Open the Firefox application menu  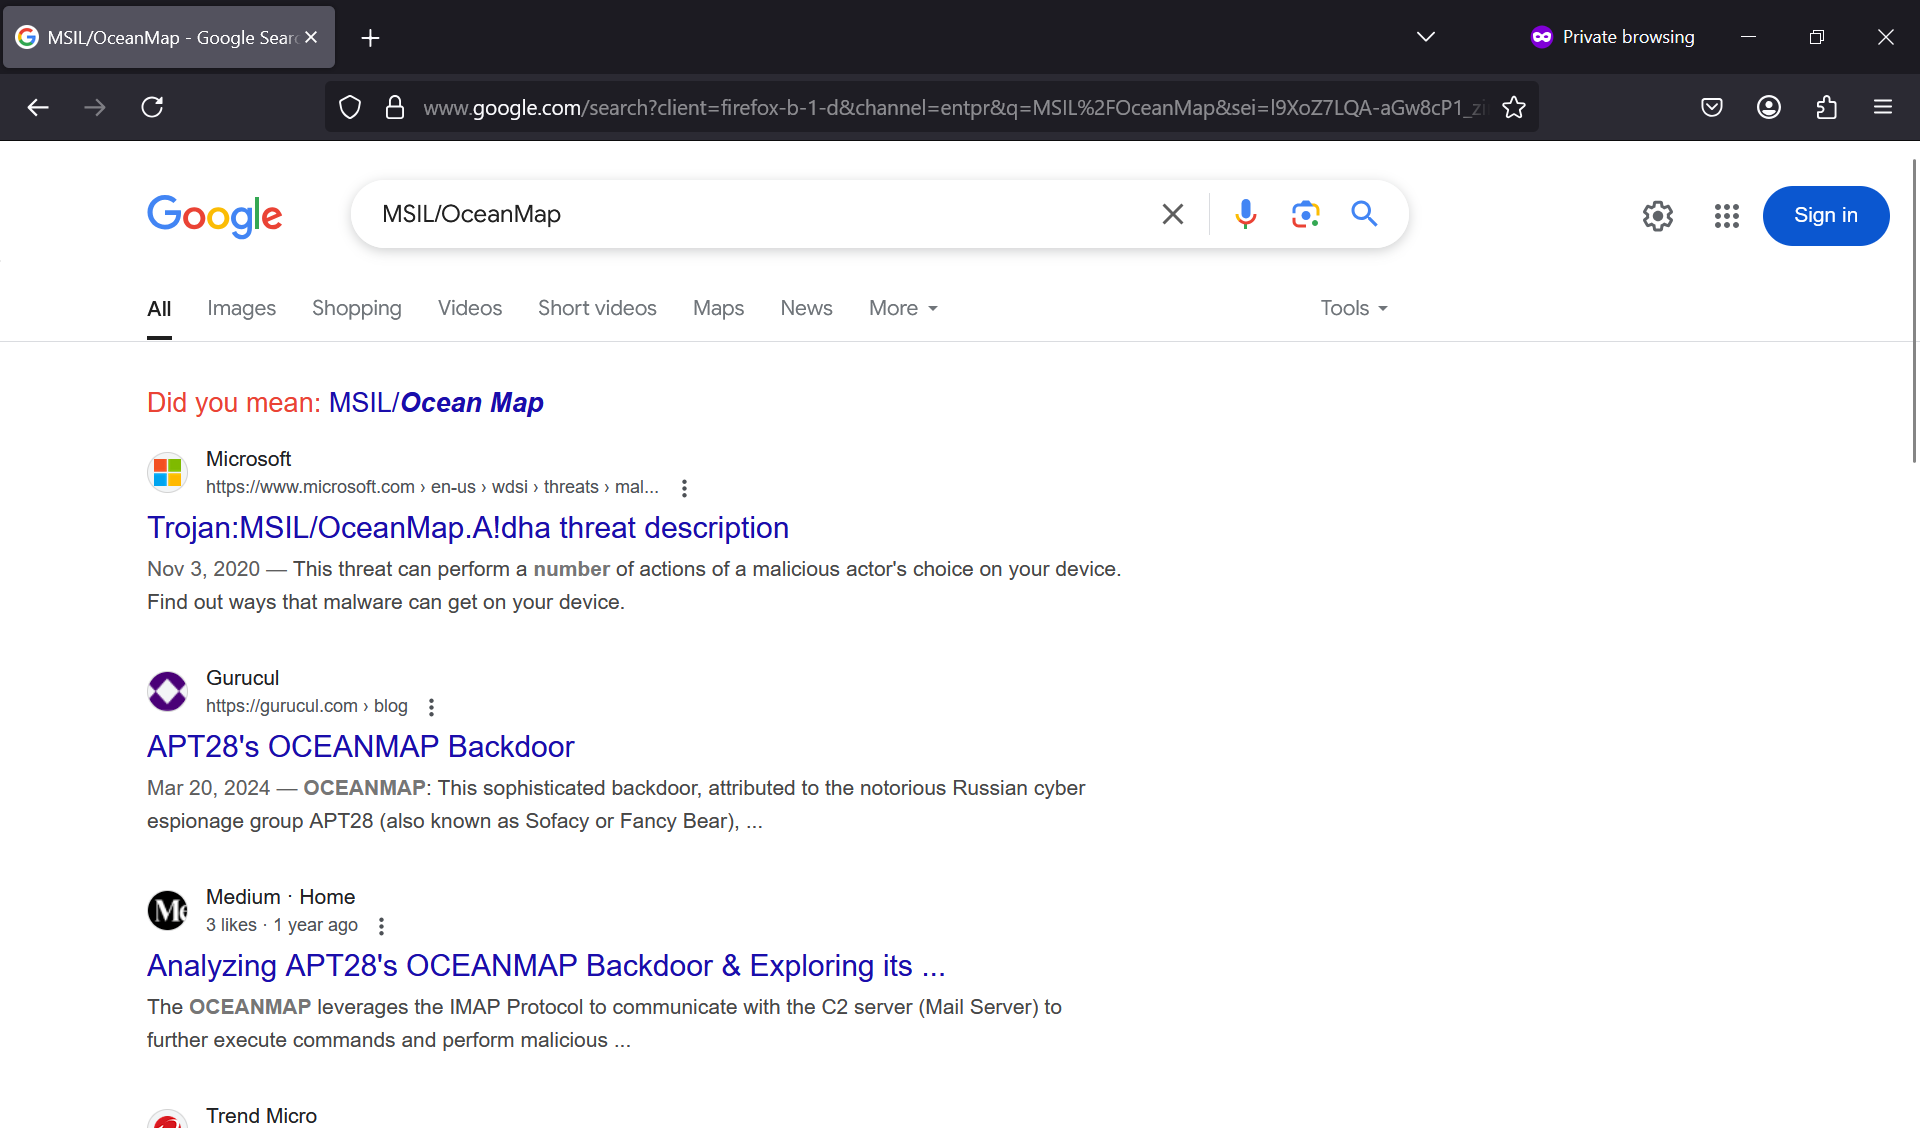coord(1883,107)
